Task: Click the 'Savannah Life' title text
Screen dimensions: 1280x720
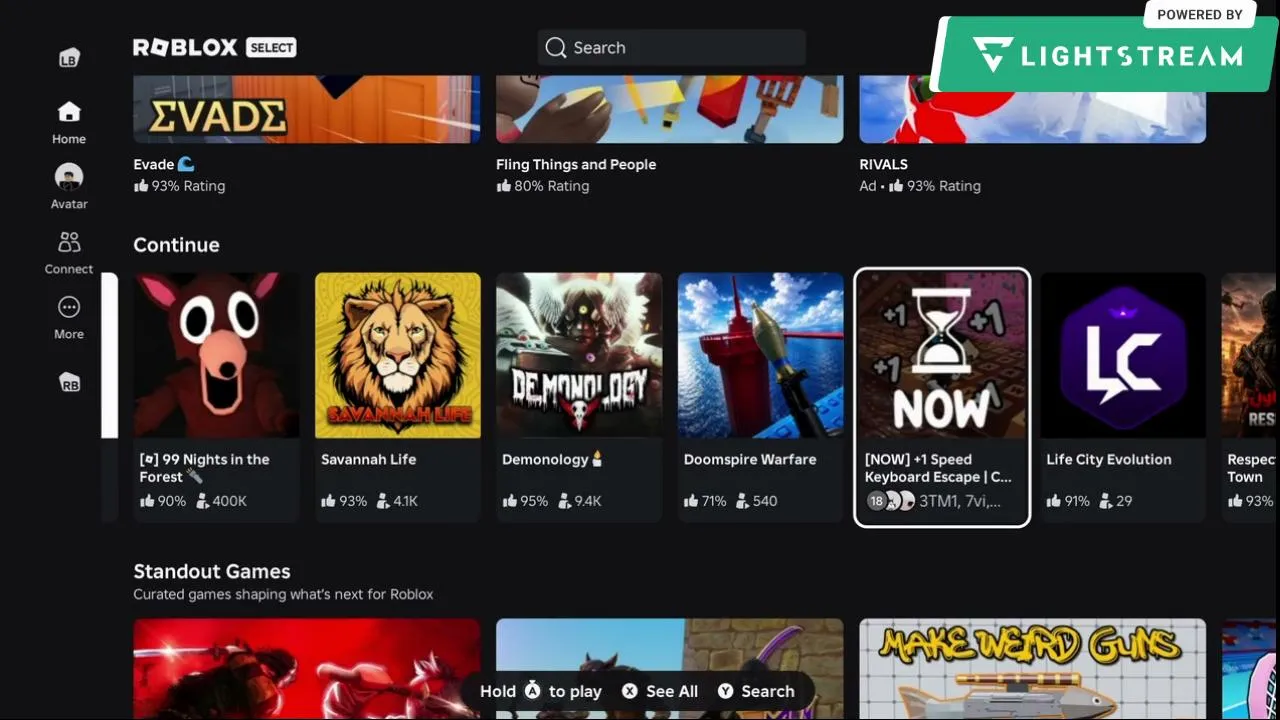Action: pos(369,459)
